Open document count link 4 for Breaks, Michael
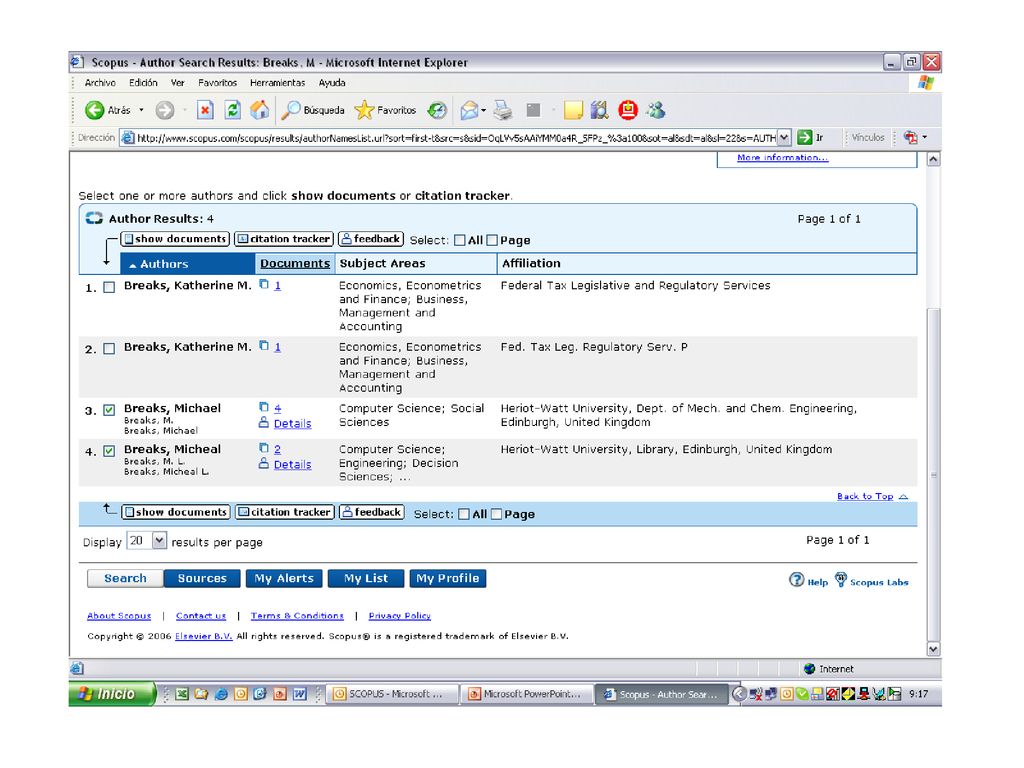This screenshot has height=768, width=1024. click(x=278, y=408)
